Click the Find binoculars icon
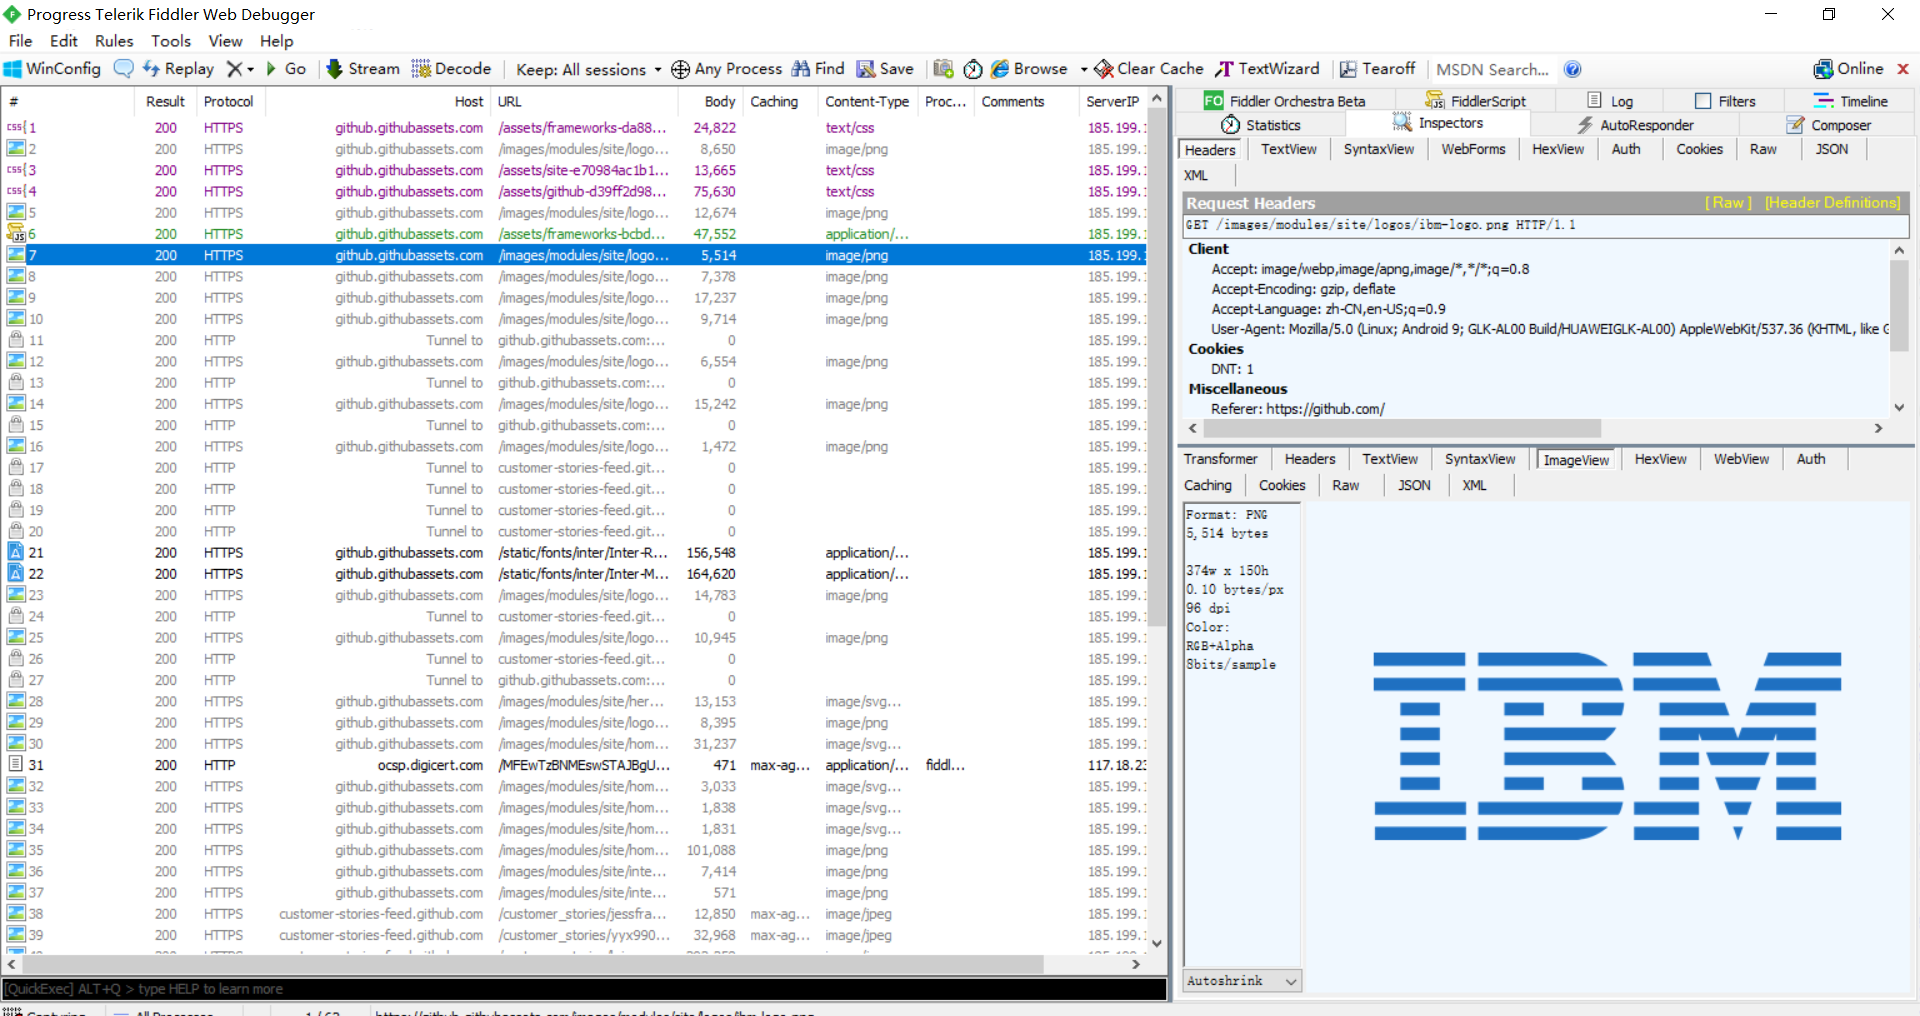Screen dimensions: 1920x1016 801,69
